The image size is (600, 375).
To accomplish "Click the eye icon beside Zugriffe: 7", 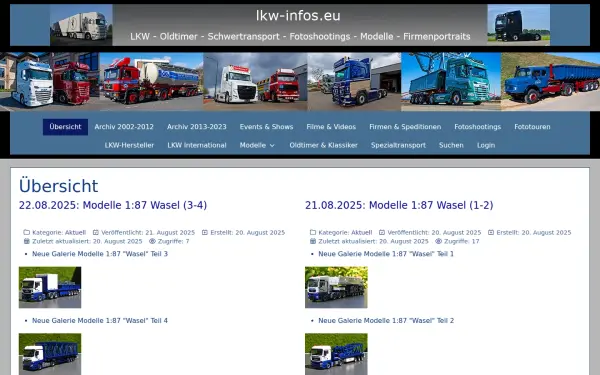I will tap(152, 241).
